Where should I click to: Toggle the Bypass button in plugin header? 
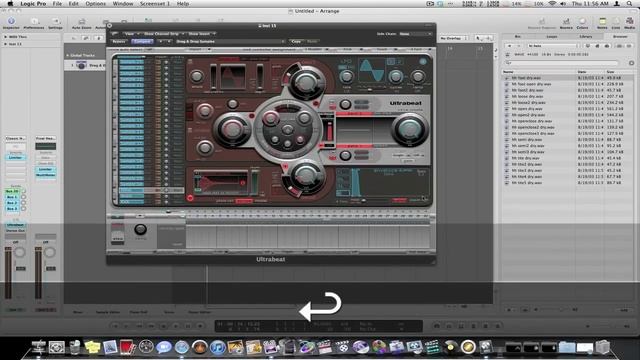coord(118,41)
